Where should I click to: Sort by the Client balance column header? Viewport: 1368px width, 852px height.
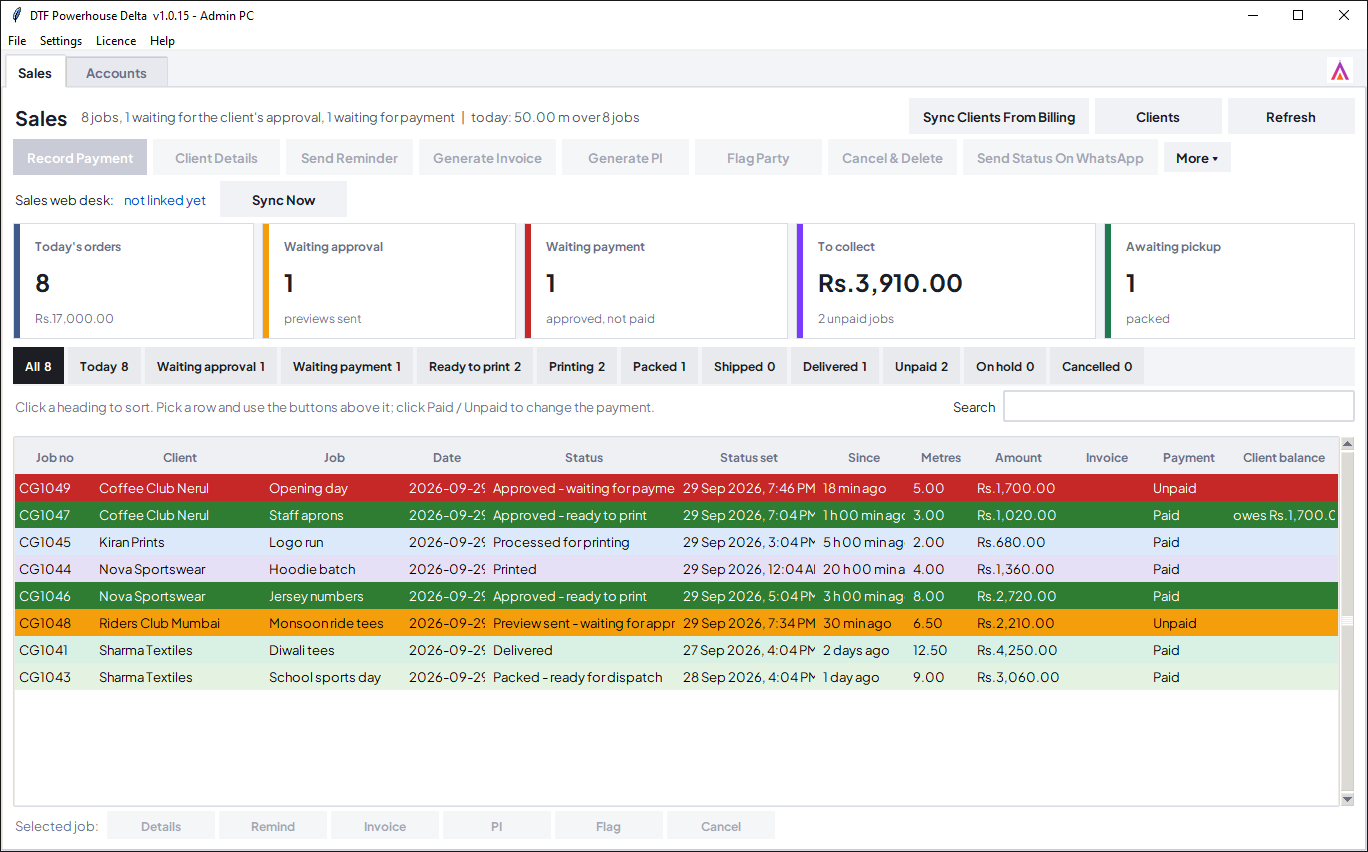point(1284,458)
